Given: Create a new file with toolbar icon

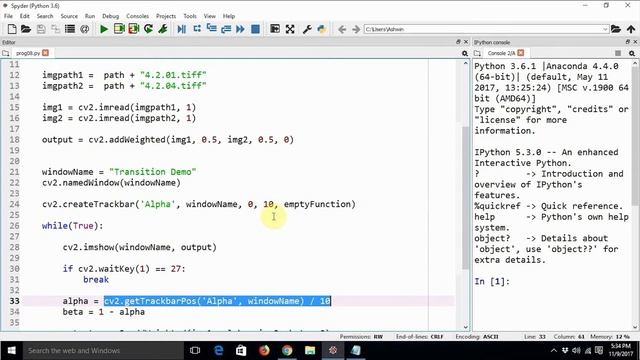Looking at the screenshot, I should point(12,29).
